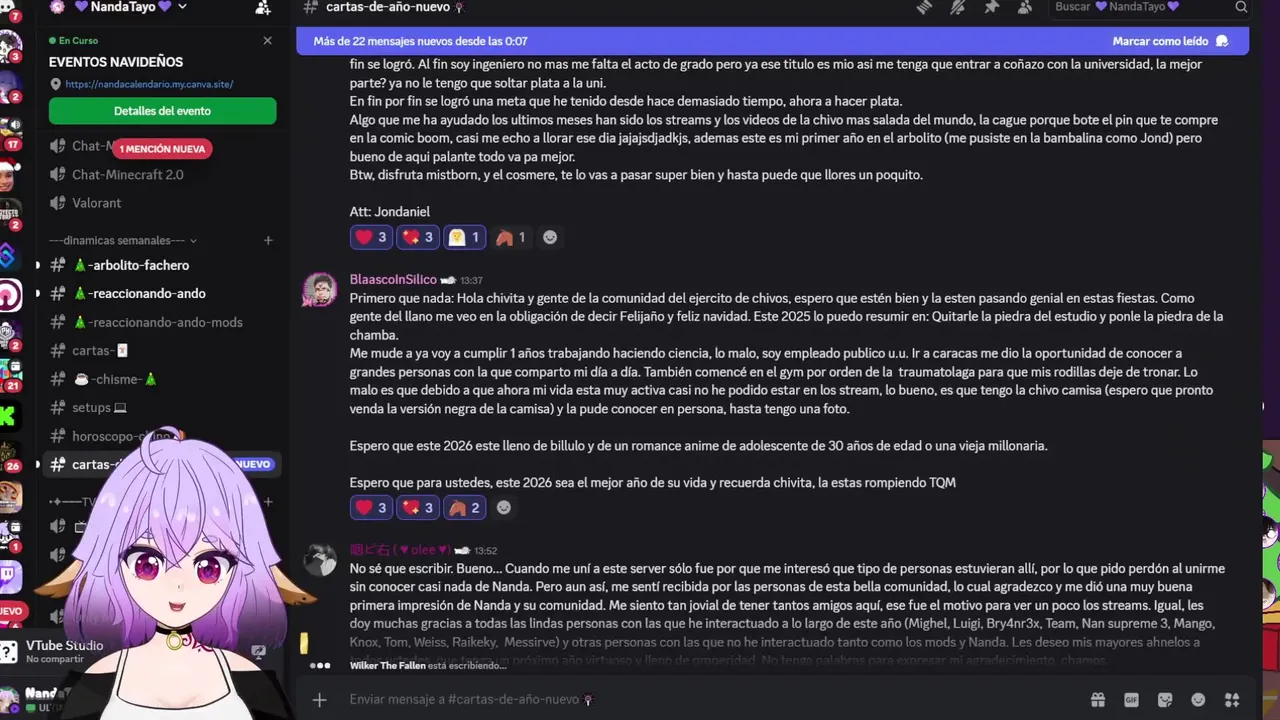
Task: Show pinned messages with the pin icon
Action: tap(991, 7)
